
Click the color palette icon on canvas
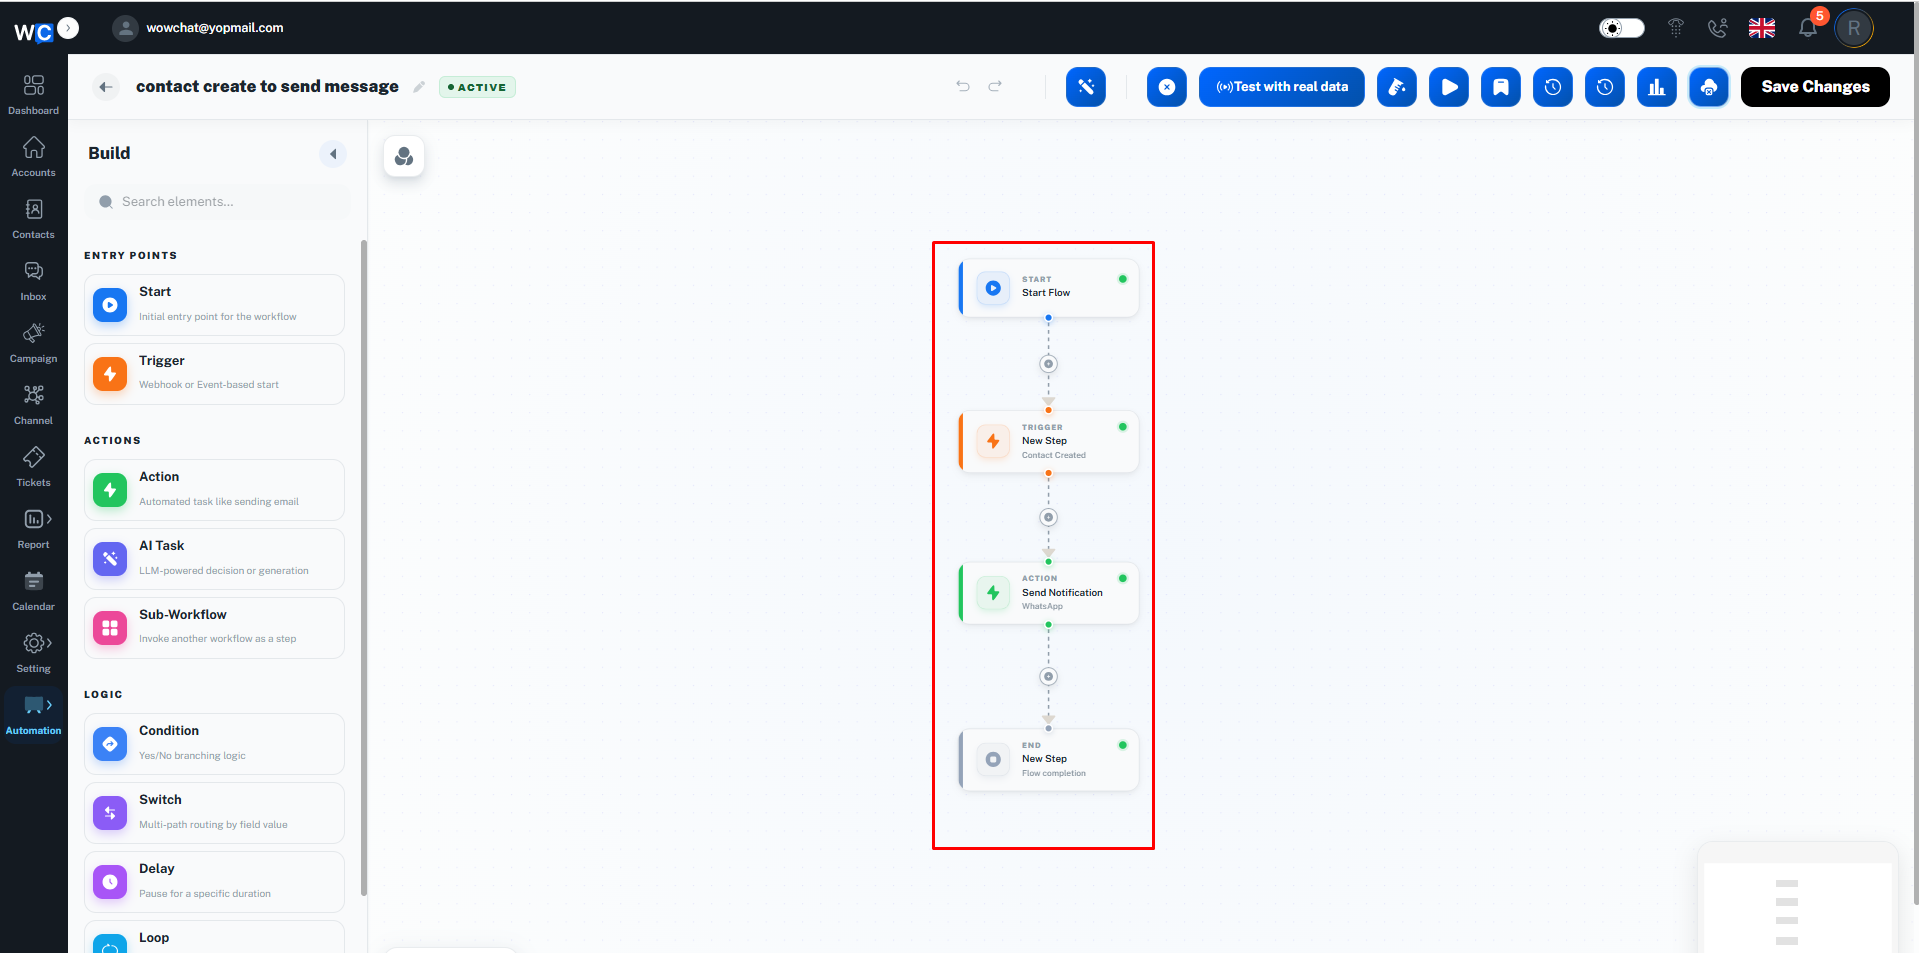click(x=404, y=156)
